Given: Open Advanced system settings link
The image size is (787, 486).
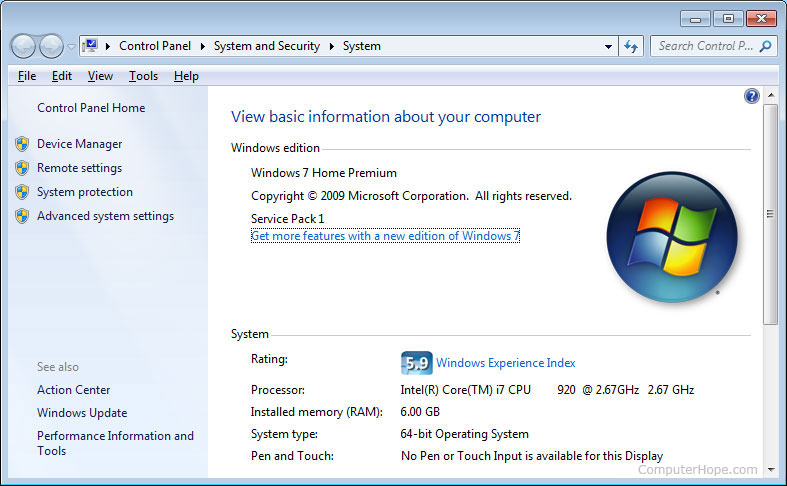Looking at the screenshot, I should 105,216.
